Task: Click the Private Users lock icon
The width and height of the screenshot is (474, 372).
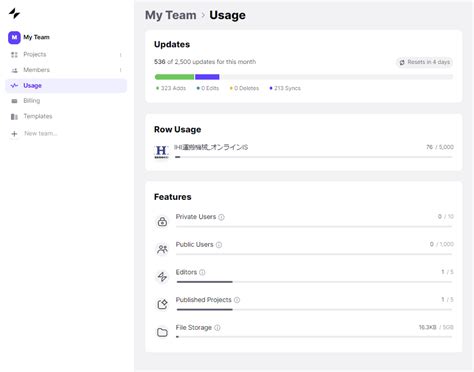Action: (162, 221)
